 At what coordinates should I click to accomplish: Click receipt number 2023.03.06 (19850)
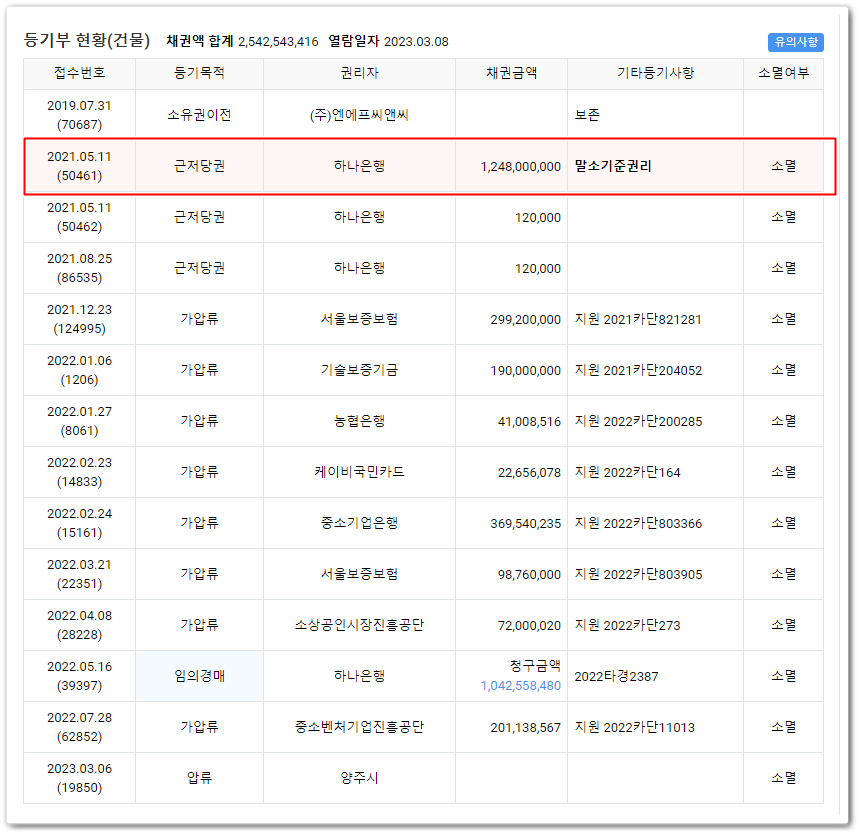tap(80, 778)
